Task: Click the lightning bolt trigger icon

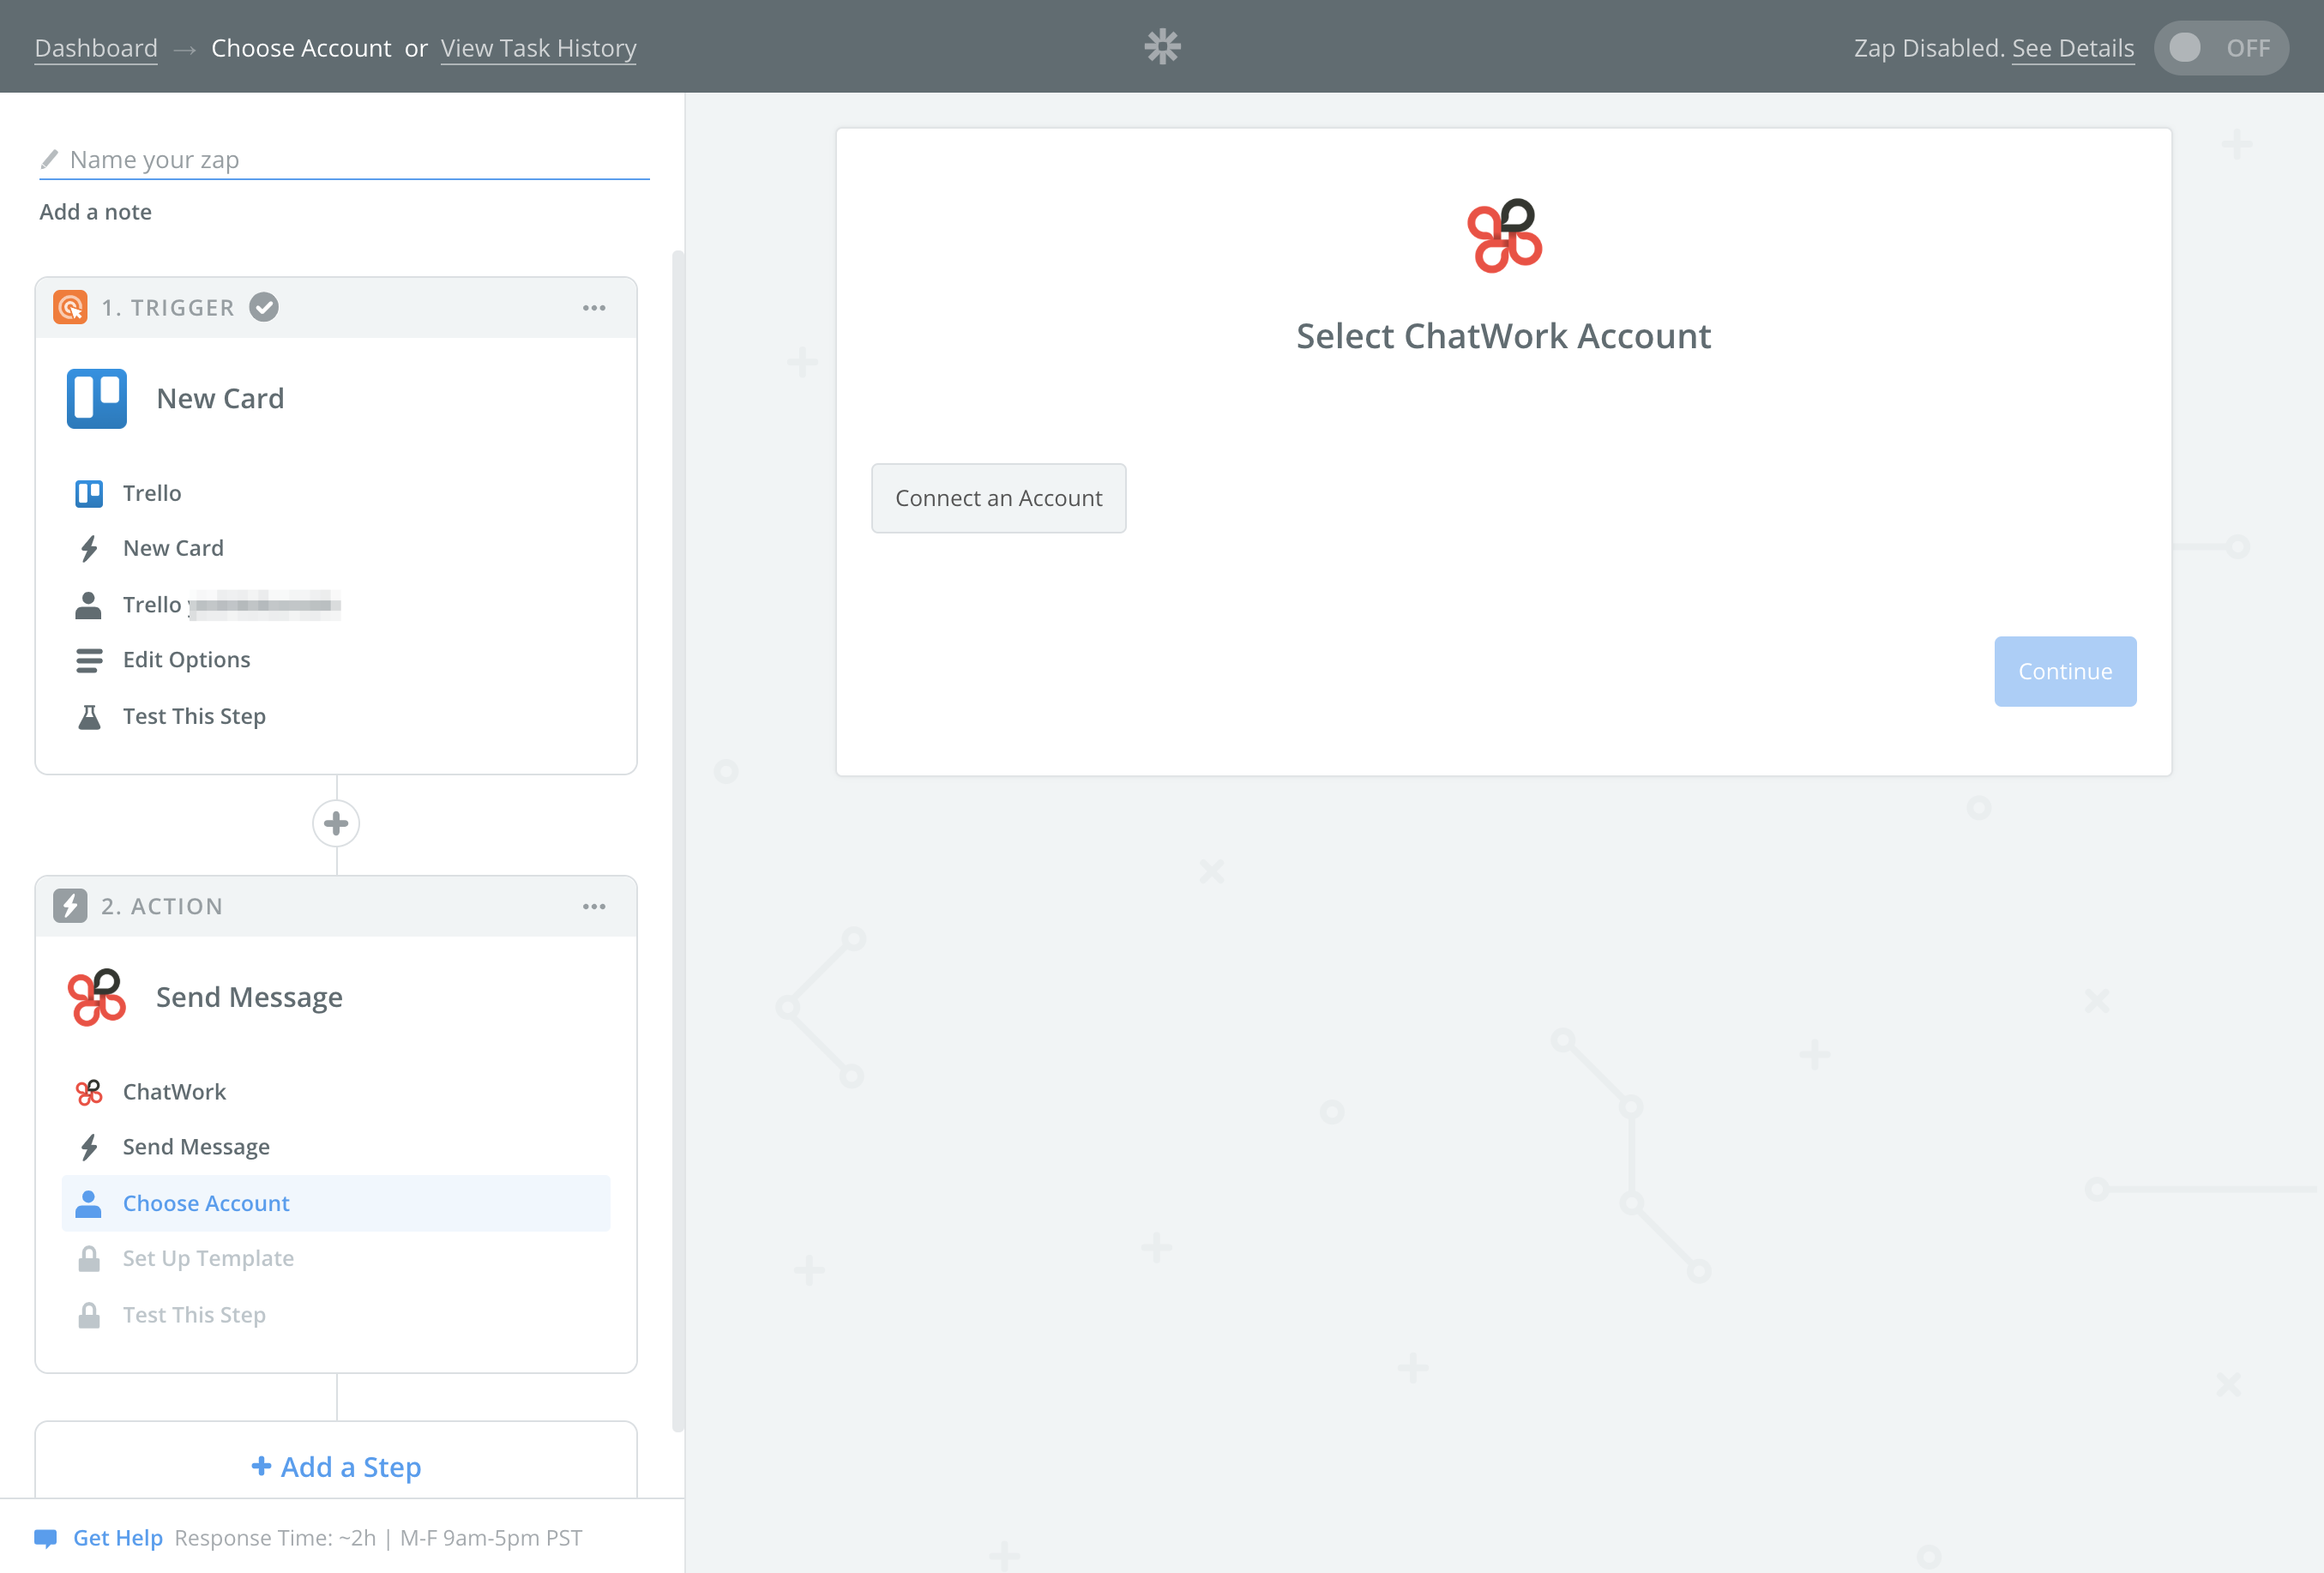Action: coord(87,548)
